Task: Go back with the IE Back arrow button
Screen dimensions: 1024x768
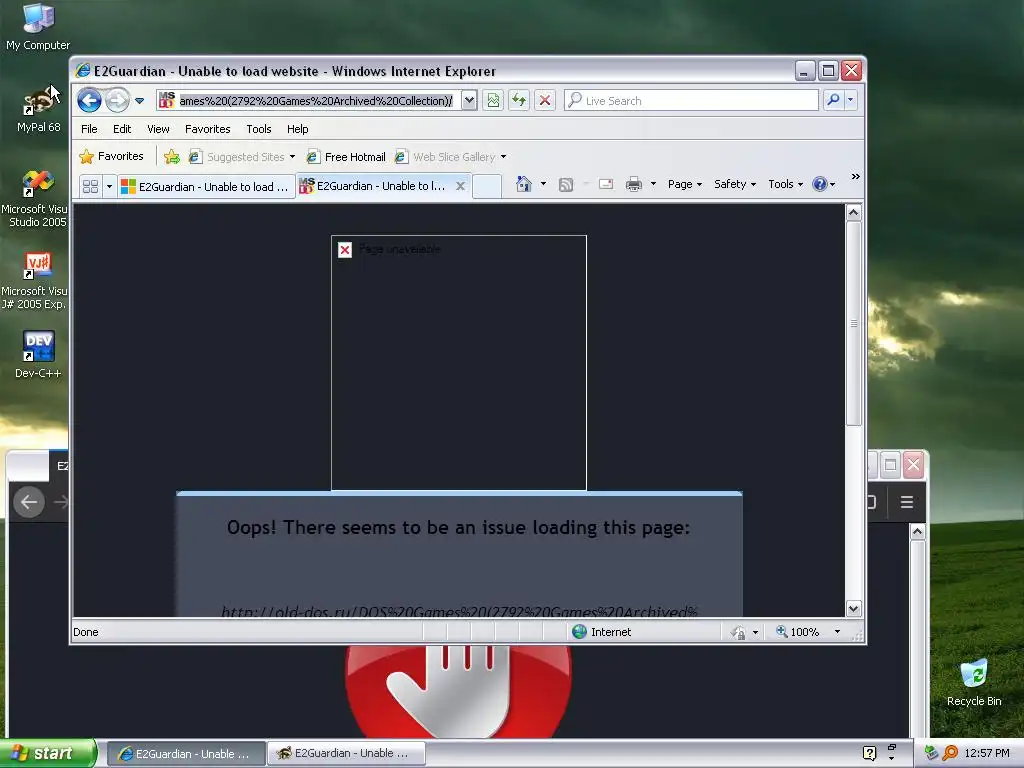Action: click(x=89, y=101)
